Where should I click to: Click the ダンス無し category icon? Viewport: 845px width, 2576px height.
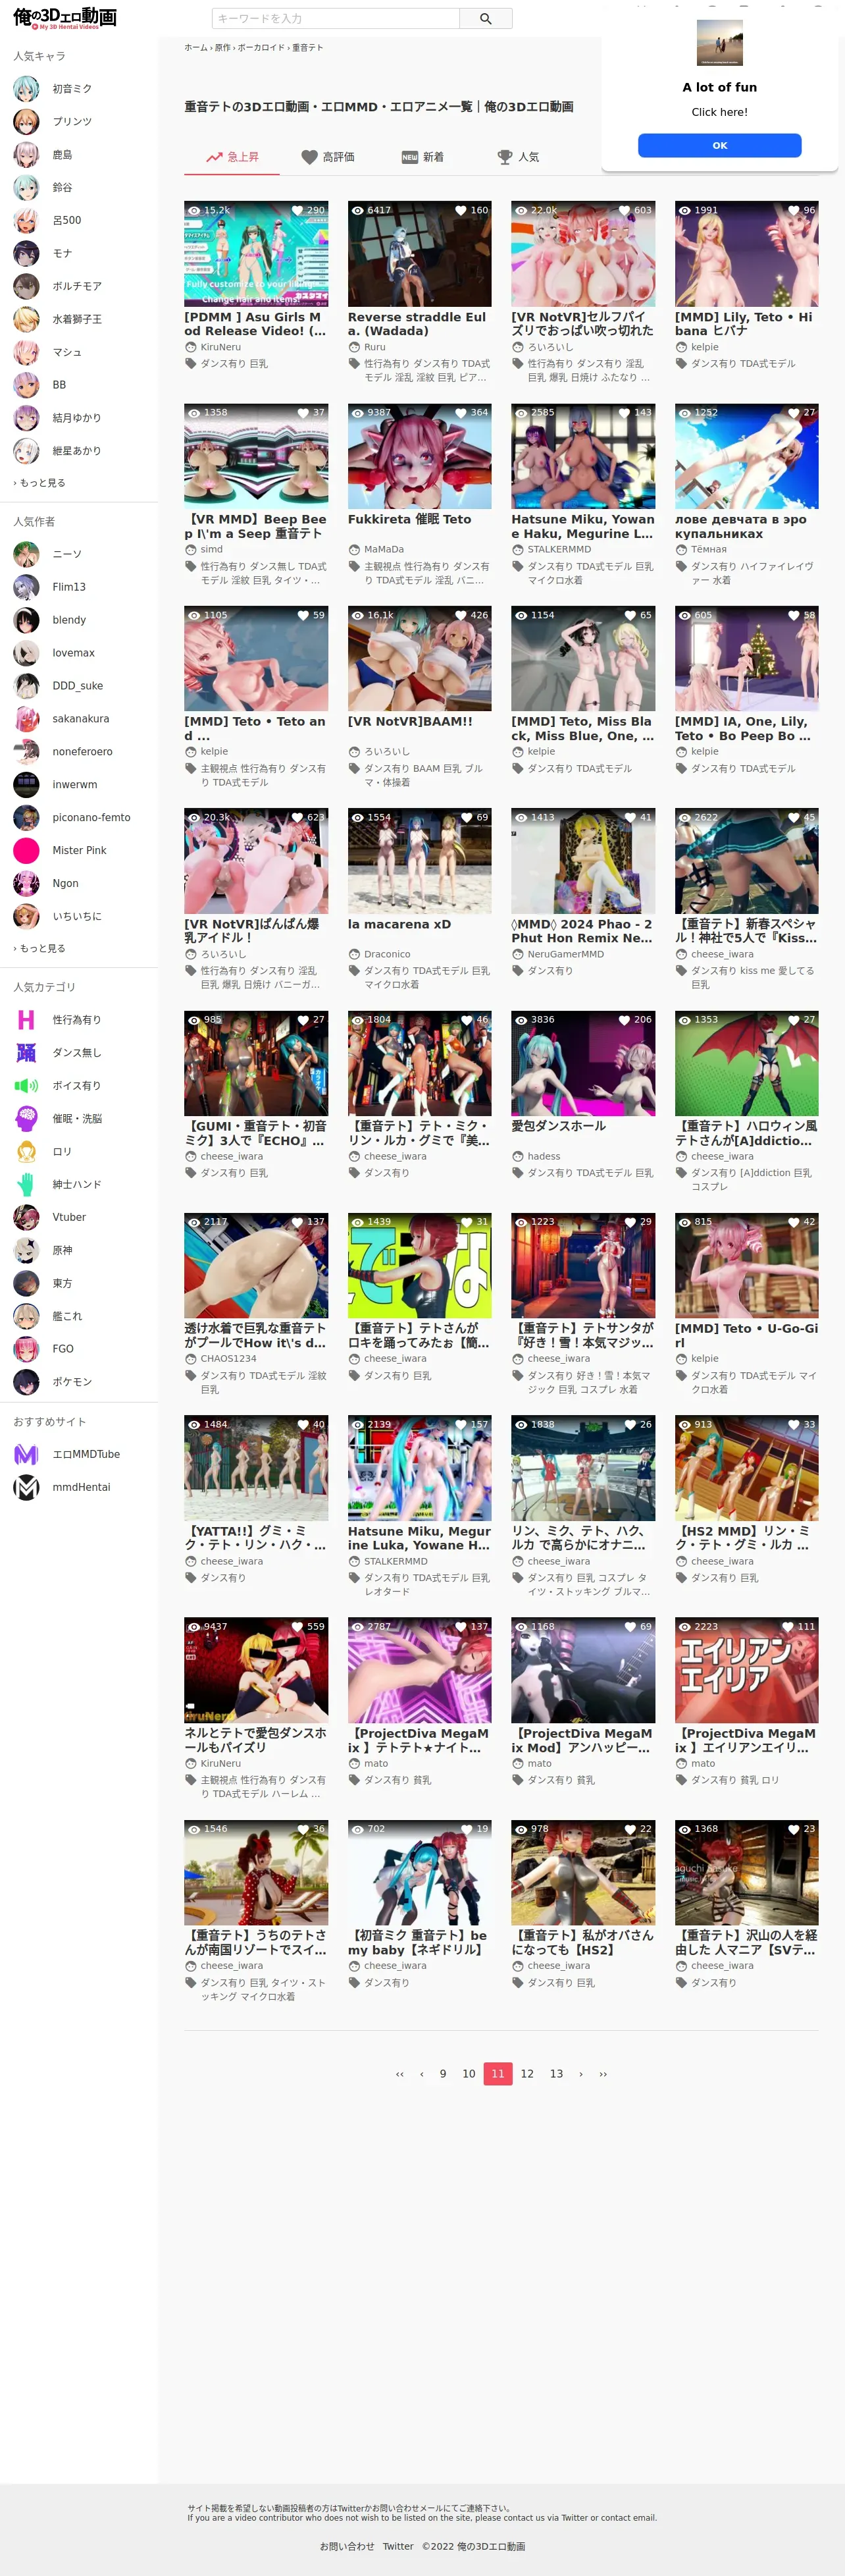(26, 1053)
